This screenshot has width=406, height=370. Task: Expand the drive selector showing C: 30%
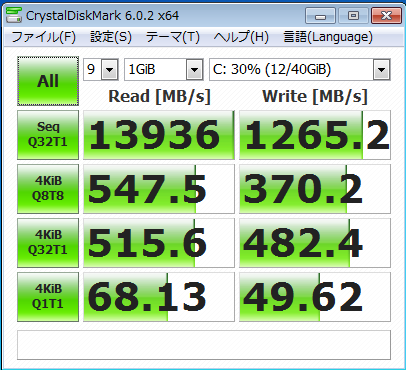300,69
